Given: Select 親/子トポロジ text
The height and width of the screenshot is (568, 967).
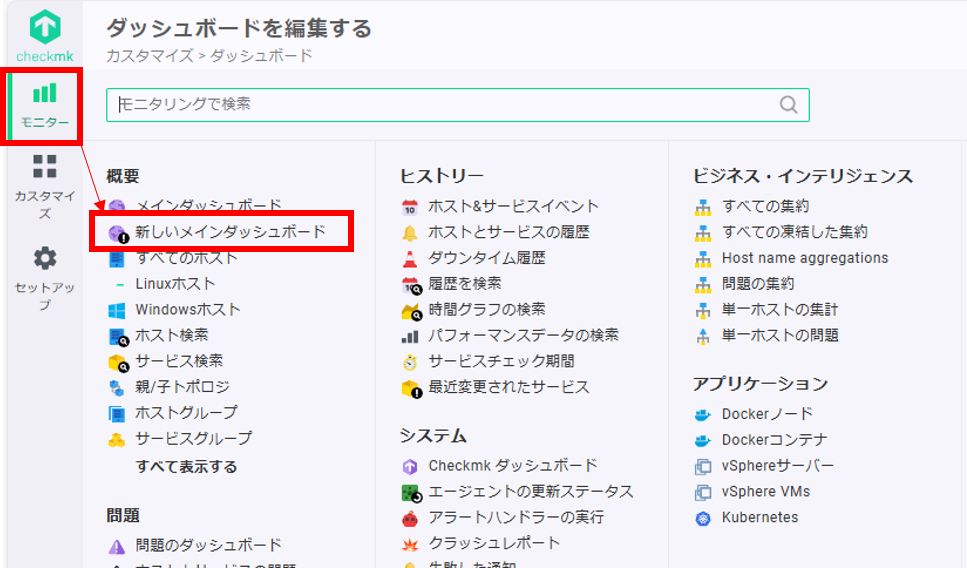Looking at the screenshot, I should click(x=183, y=387).
